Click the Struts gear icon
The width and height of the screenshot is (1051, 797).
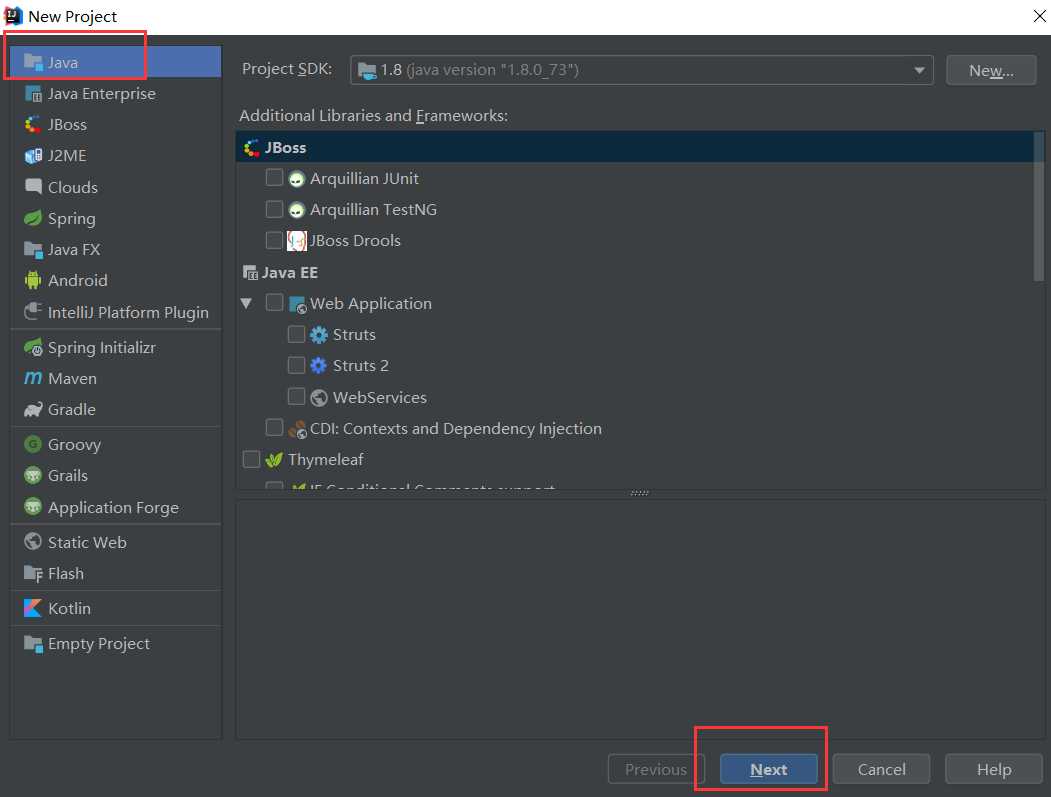point(318,334)
